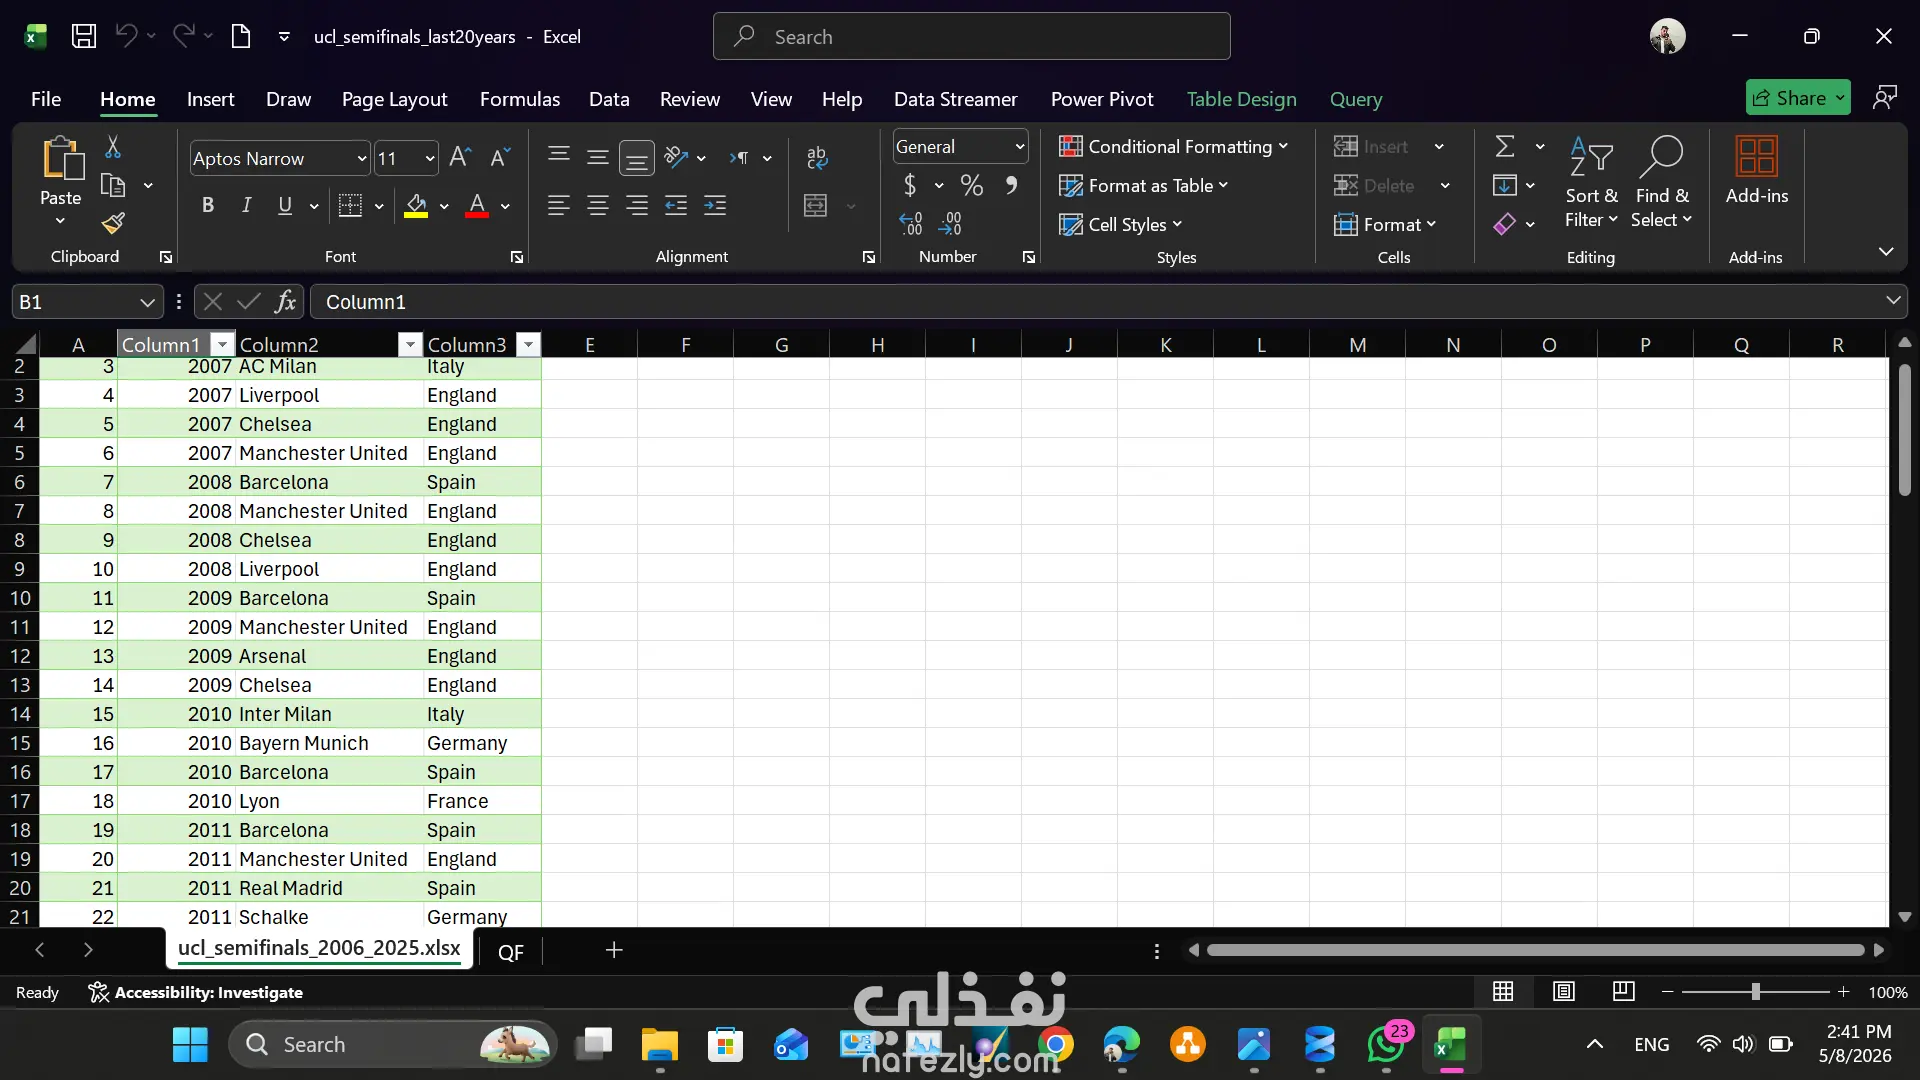The width and height of the screenshot is (1920, 1080).
Task: Open the Table Design tab
Action: point(1241,99)
